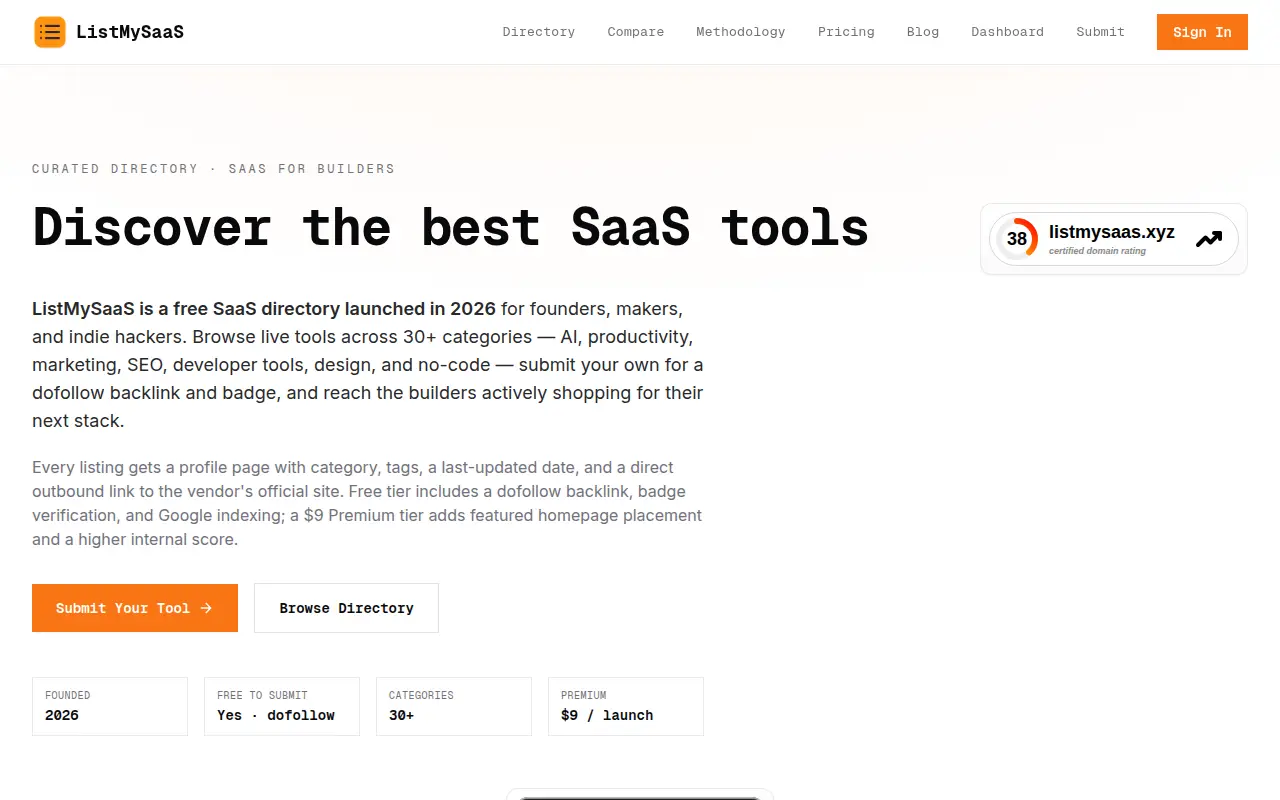The image size is (1280, 800).
Task: Click the Founded 2026 stat card
Action: click(110, 706)
